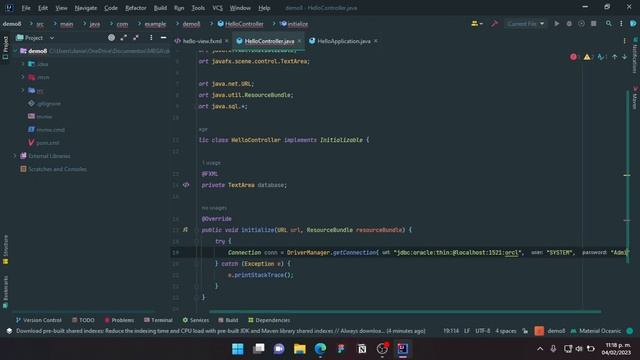Viewport: 640px width, 360px height.
Task: Open the Build menu
Action: [x=160, y=8]
